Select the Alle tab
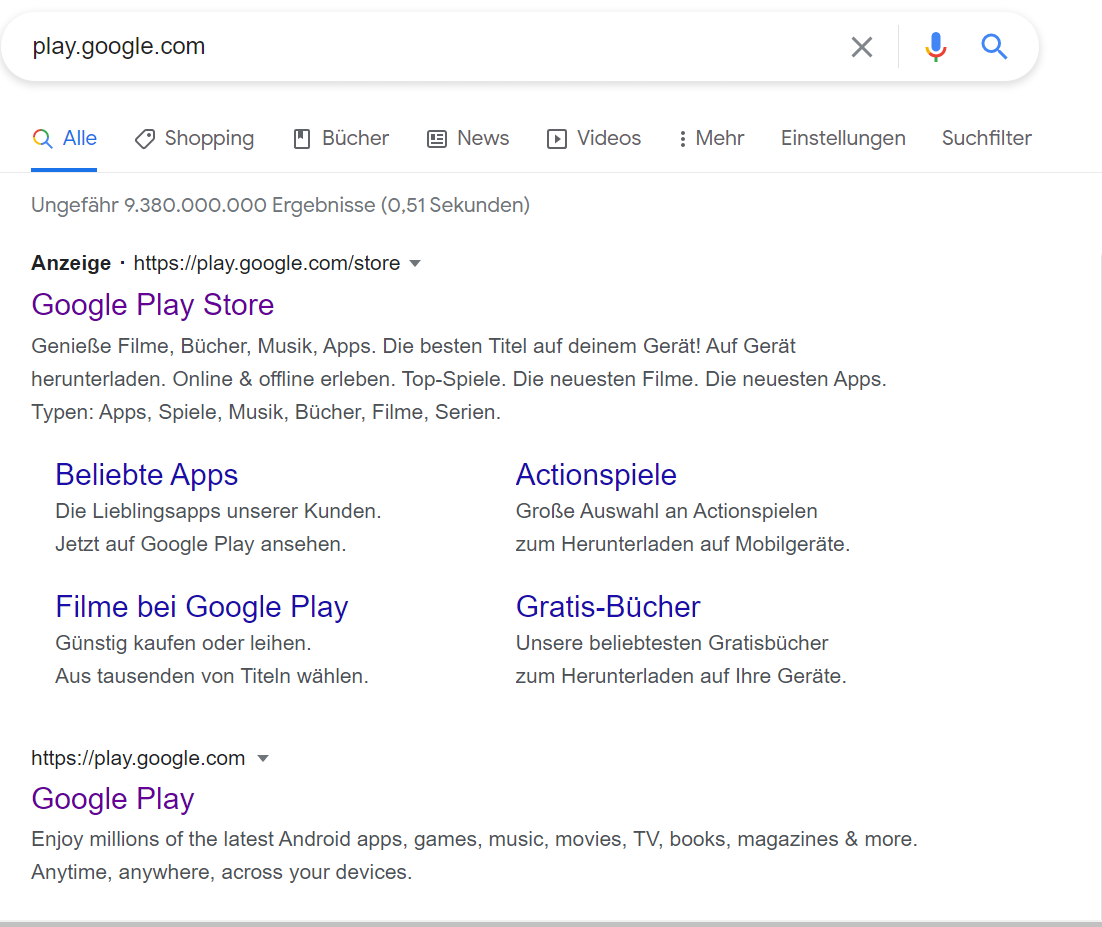Image resolution: width=1102 pixels, height=927 pixels. 65,138
